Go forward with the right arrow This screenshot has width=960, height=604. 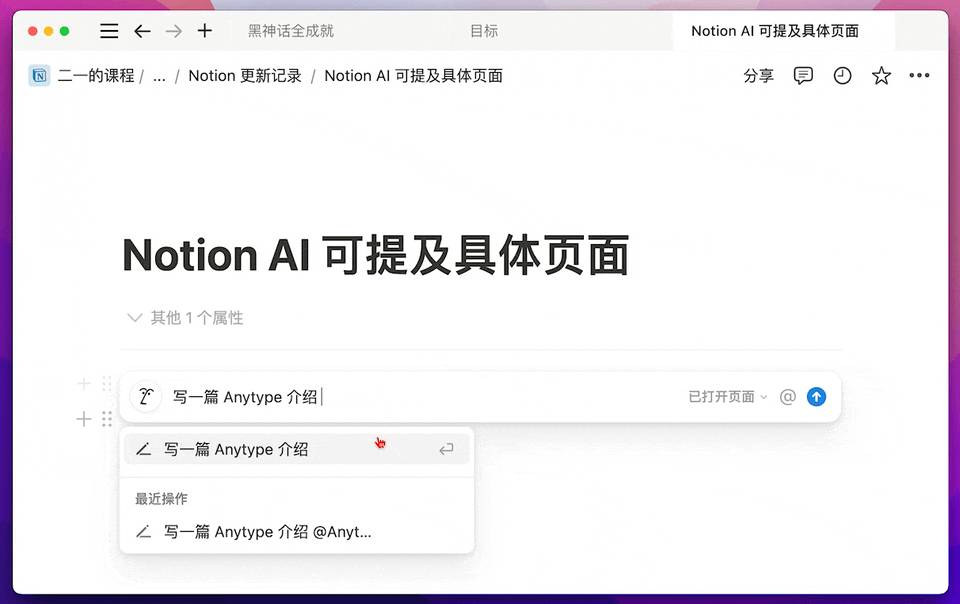174,31
